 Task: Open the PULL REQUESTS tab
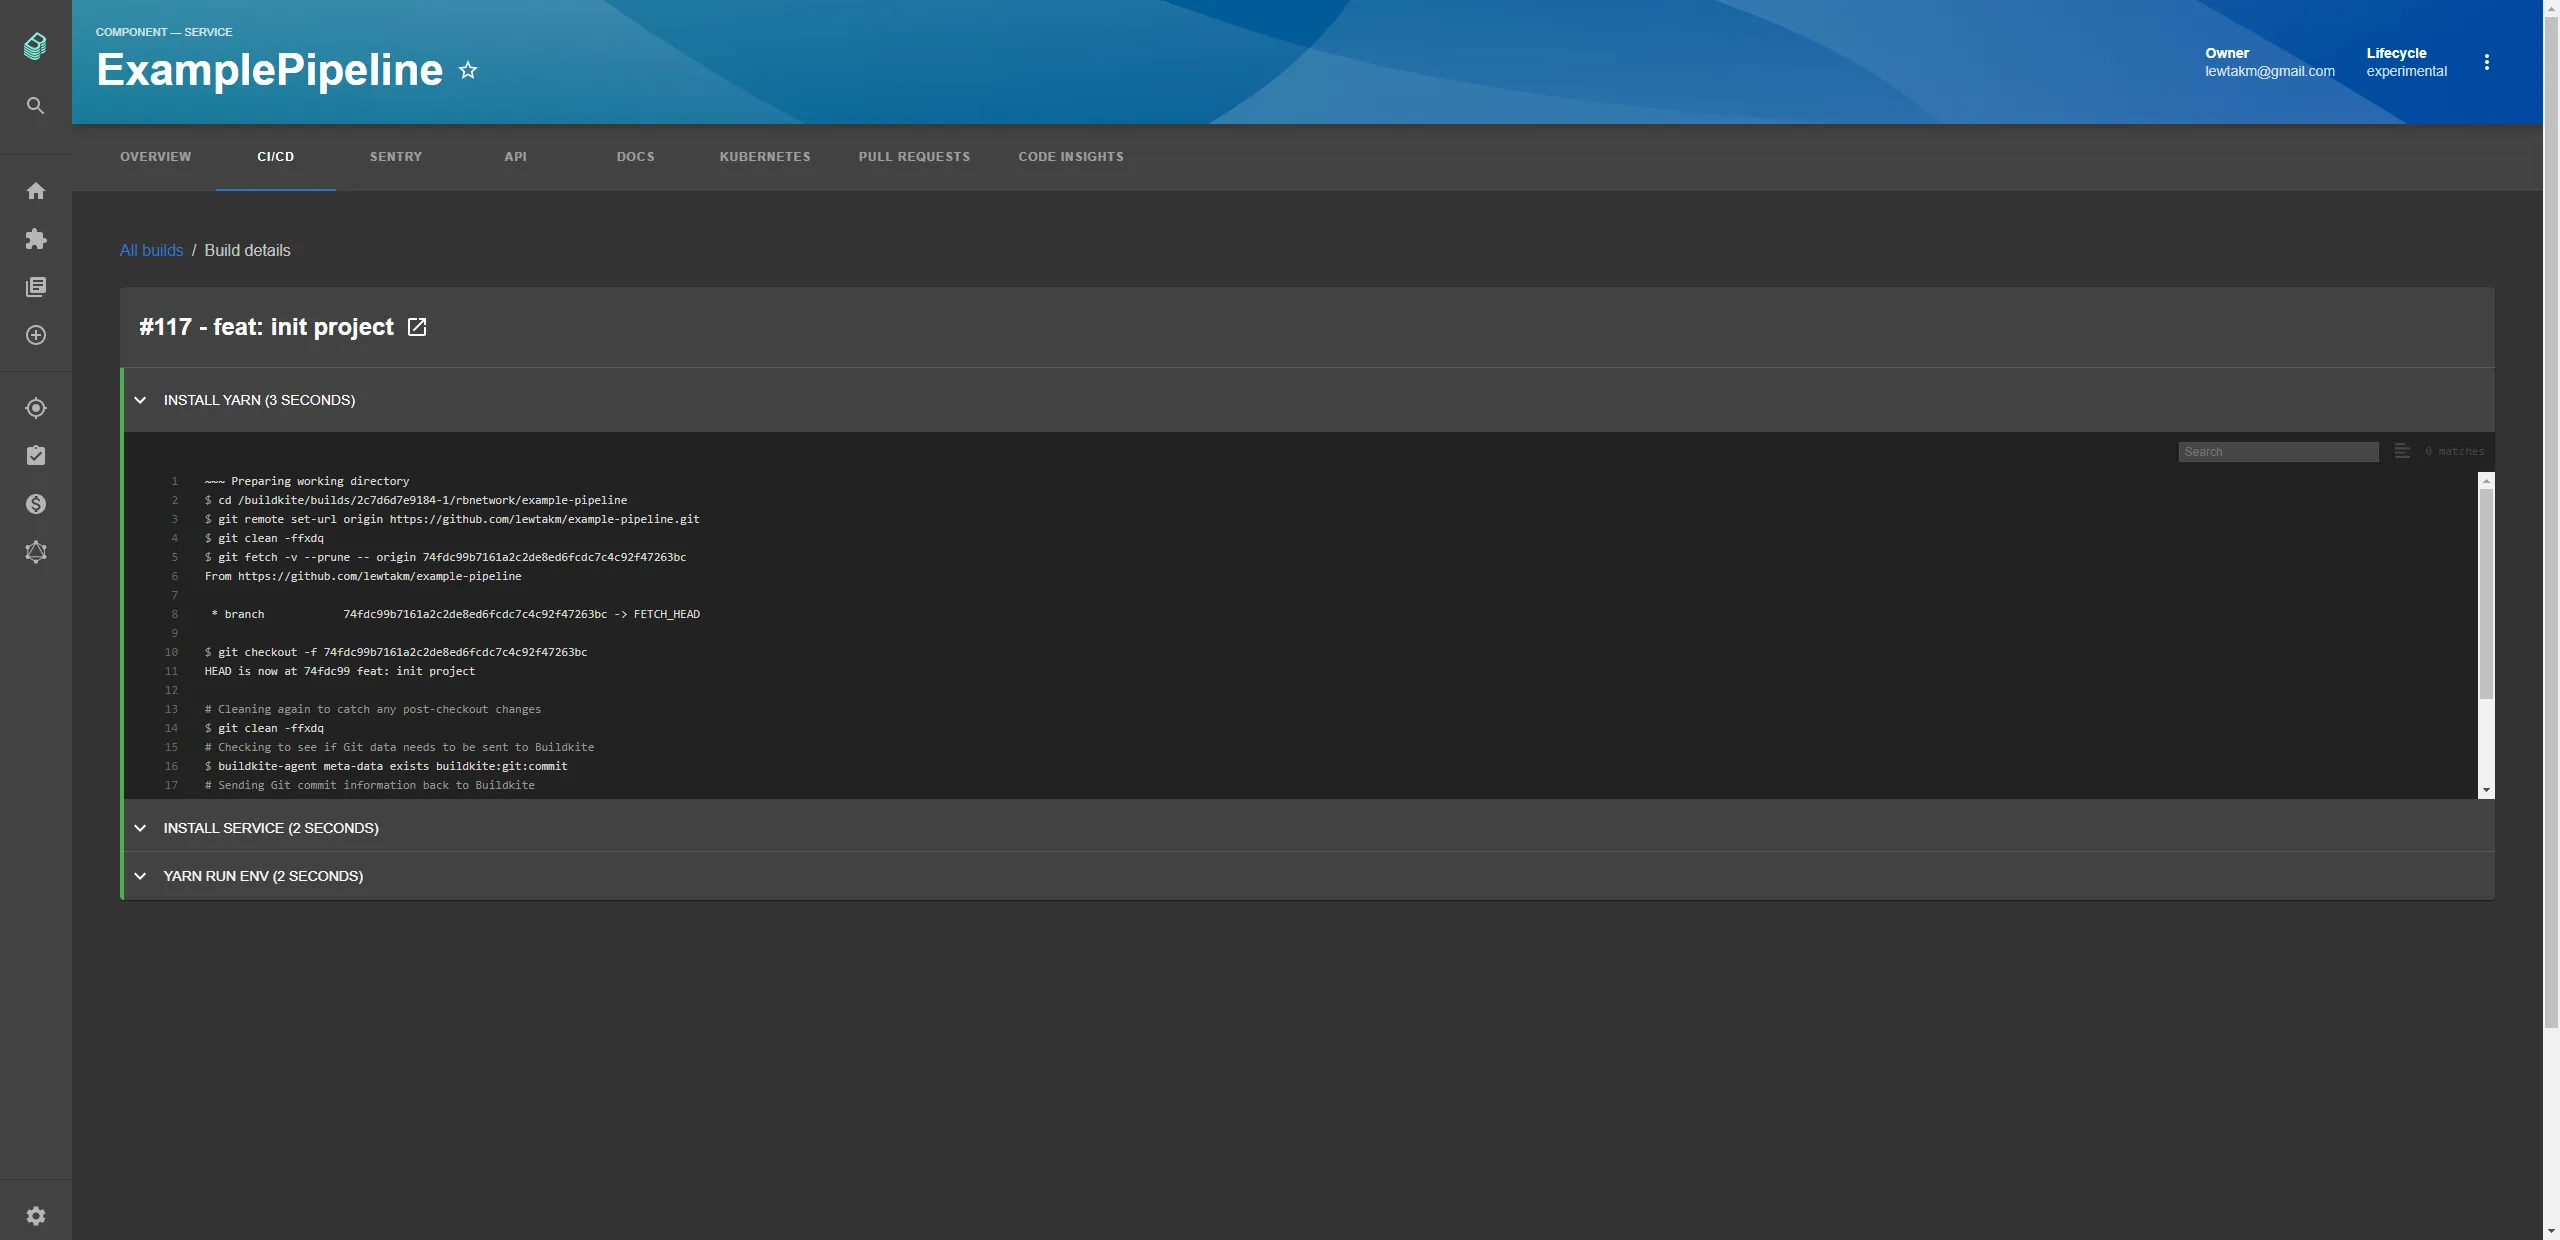point(913,157)
